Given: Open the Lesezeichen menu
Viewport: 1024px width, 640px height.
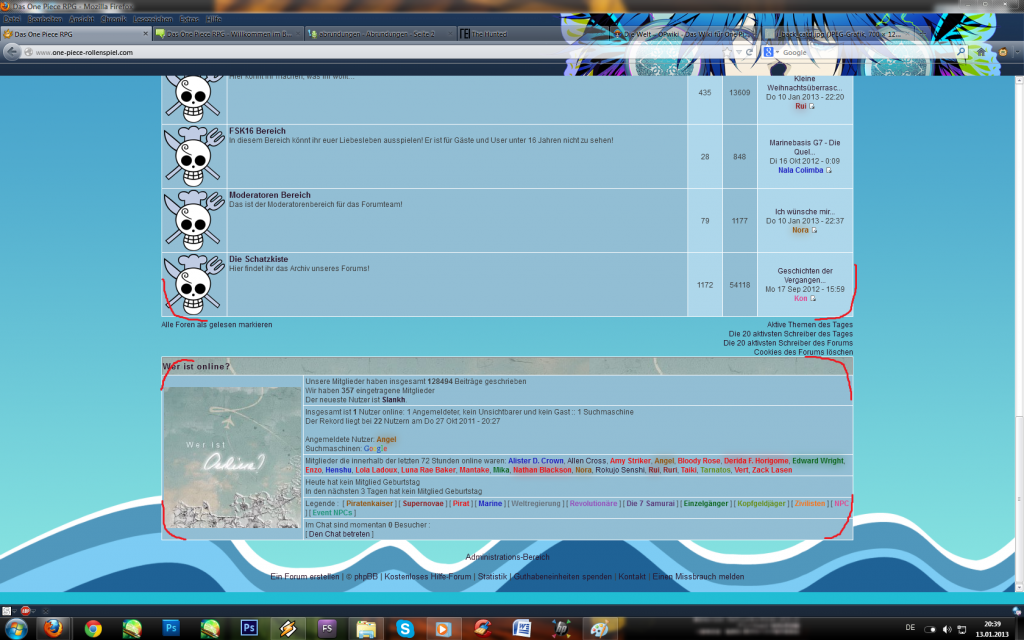Looking at the screenshot, I should [x=153, y=19].
